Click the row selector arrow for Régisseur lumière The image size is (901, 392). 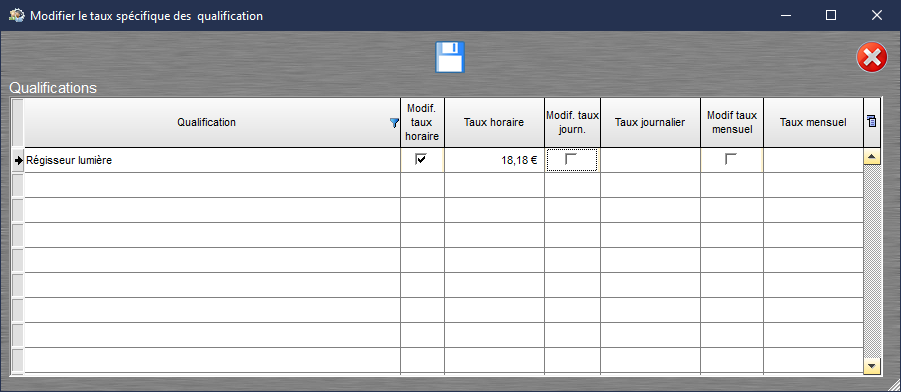click(18, 160)
